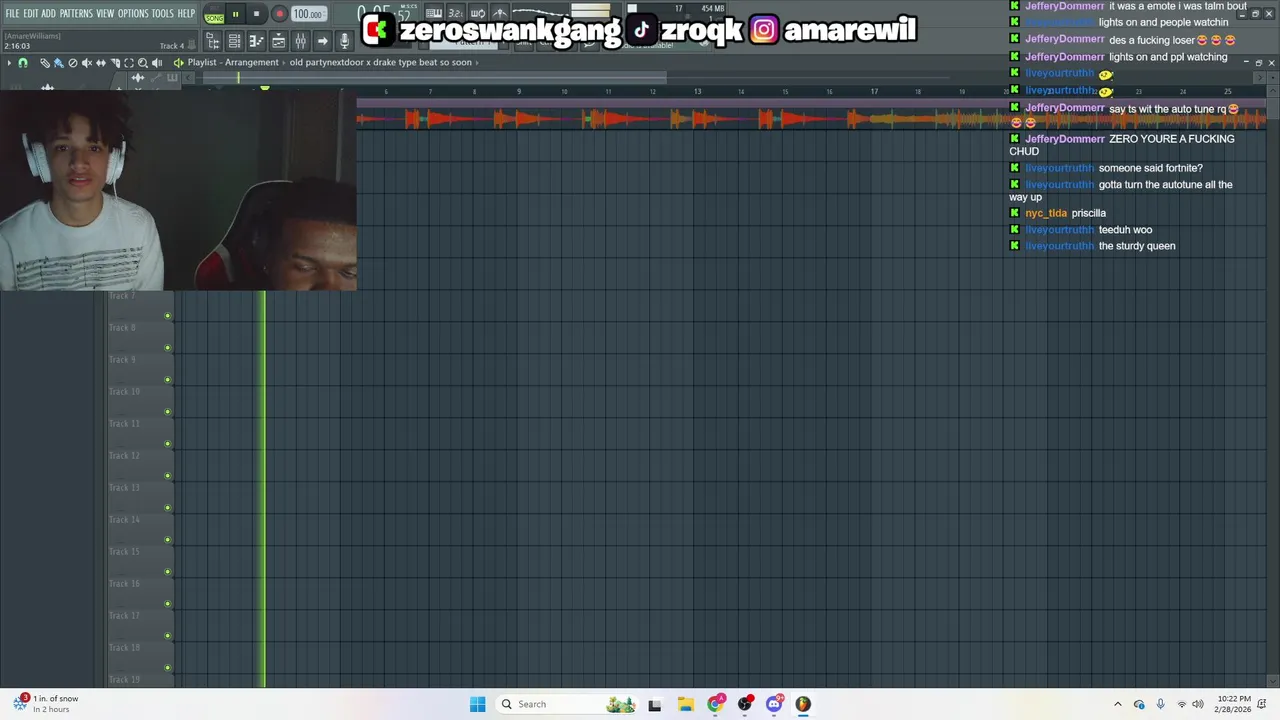Toggle the PAT/SONG mode switch
The height and width of the screenshot is (720, 1280).
click(x=214, y=14)
